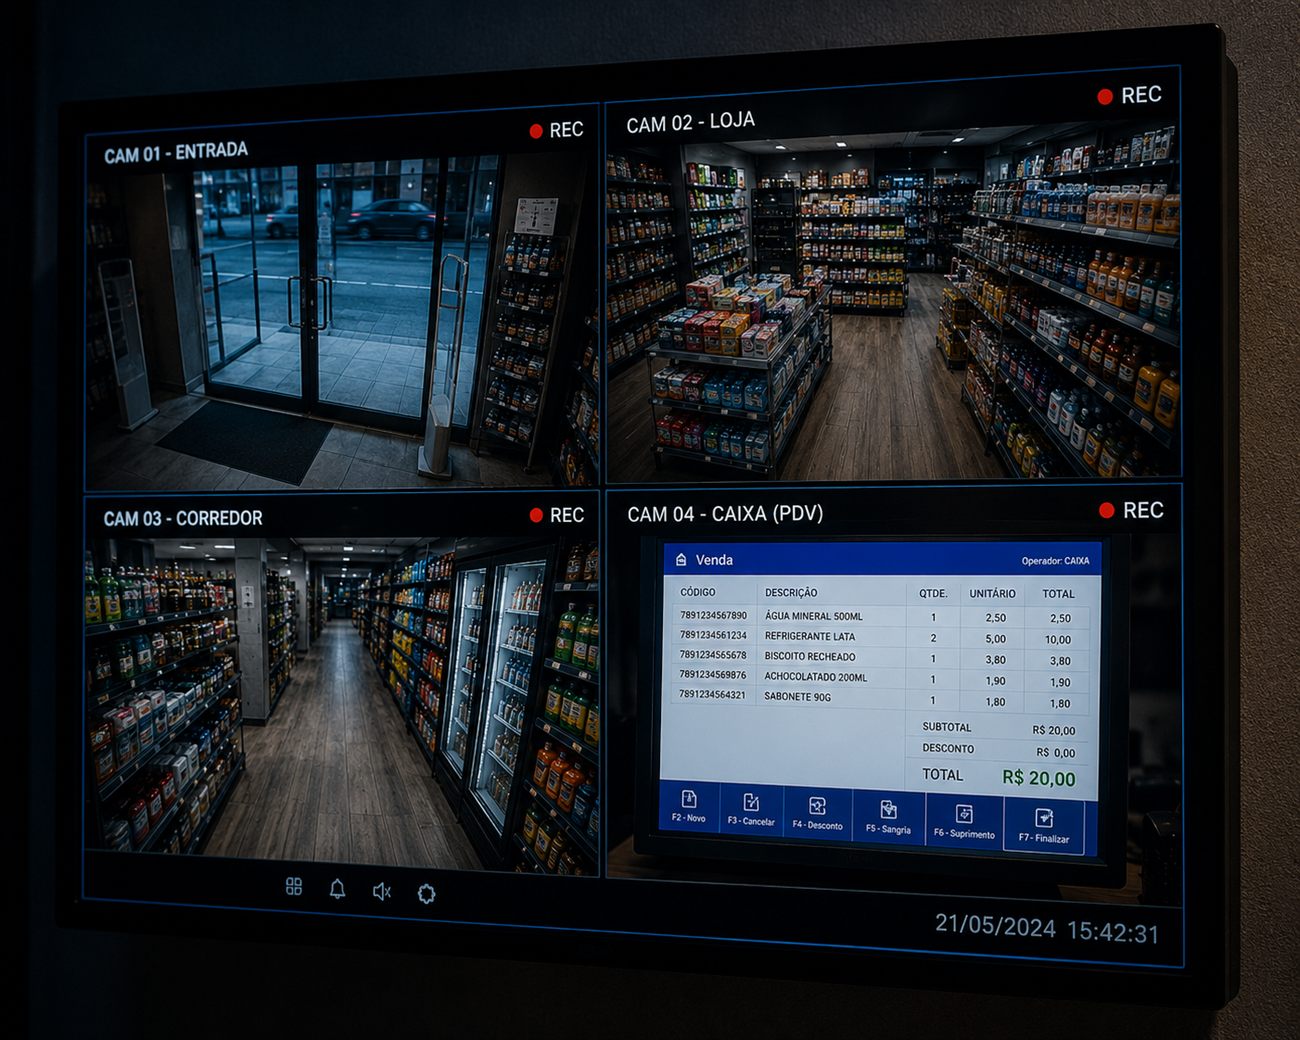
Task: Click the clock reading 15:42:31
Action: [1113, 932]
